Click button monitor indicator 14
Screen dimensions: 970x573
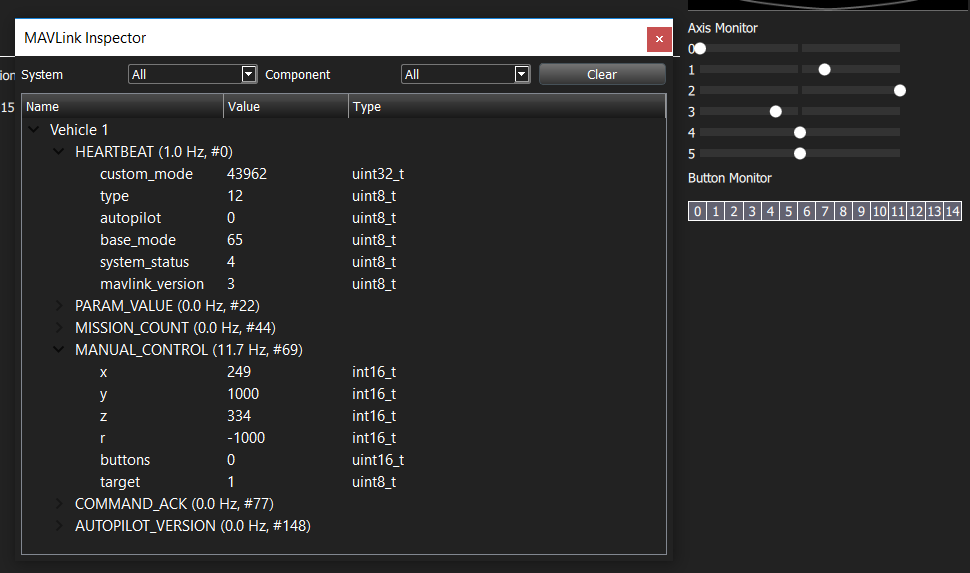pos(953,211)
